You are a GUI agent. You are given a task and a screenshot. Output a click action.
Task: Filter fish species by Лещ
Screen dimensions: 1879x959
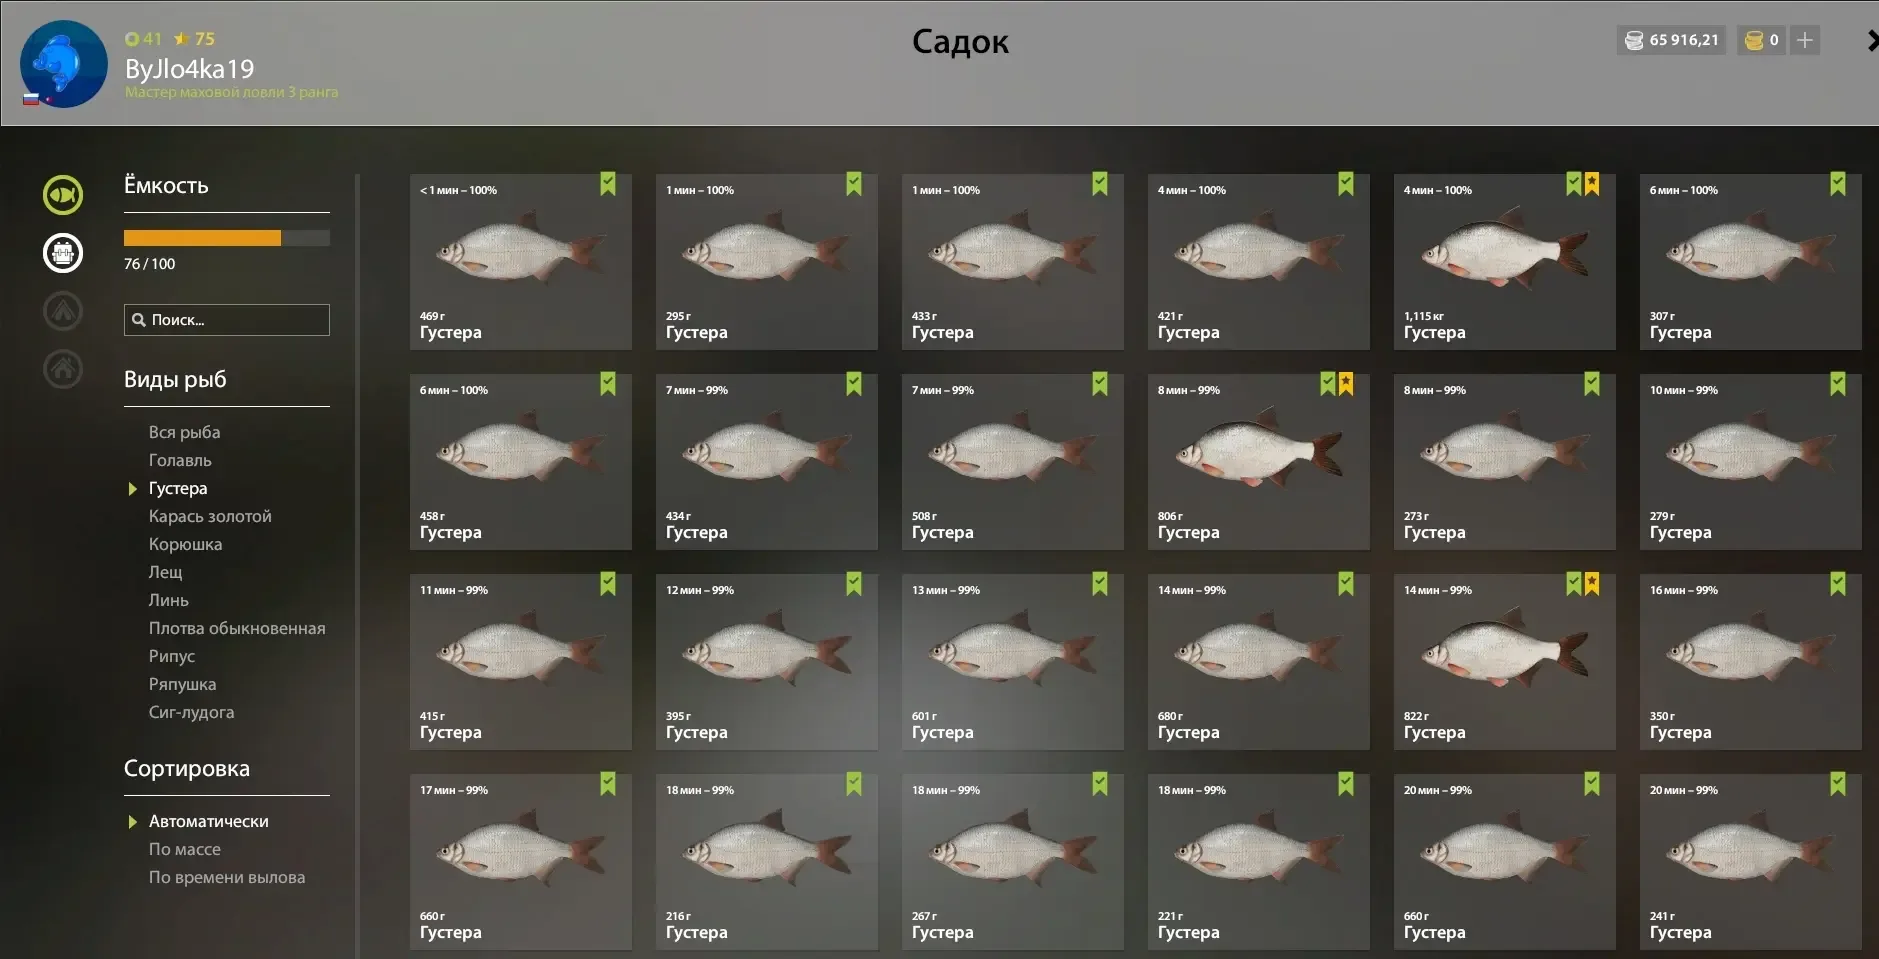coord(166,572)
